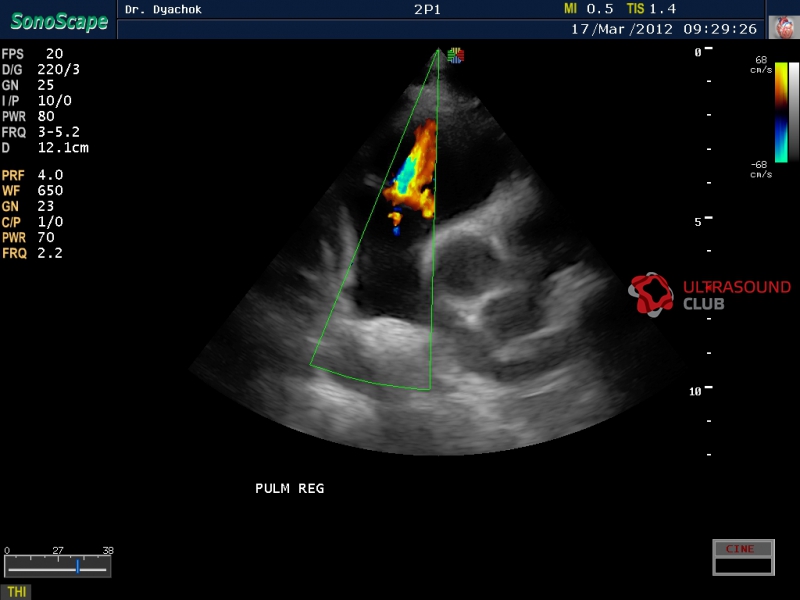Click the MI 0.5 readout
This screenshot has height=600, width=800.
[x=588, y=9]
